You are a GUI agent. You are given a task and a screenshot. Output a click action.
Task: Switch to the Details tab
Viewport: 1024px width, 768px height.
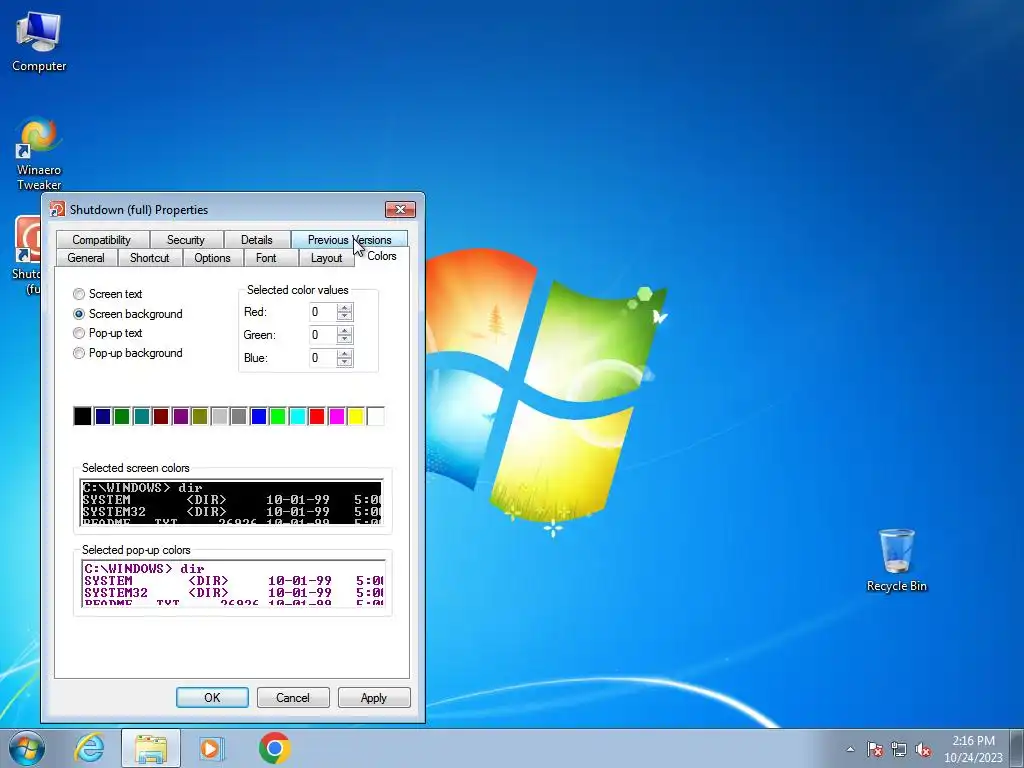click(x=257, y=240)
